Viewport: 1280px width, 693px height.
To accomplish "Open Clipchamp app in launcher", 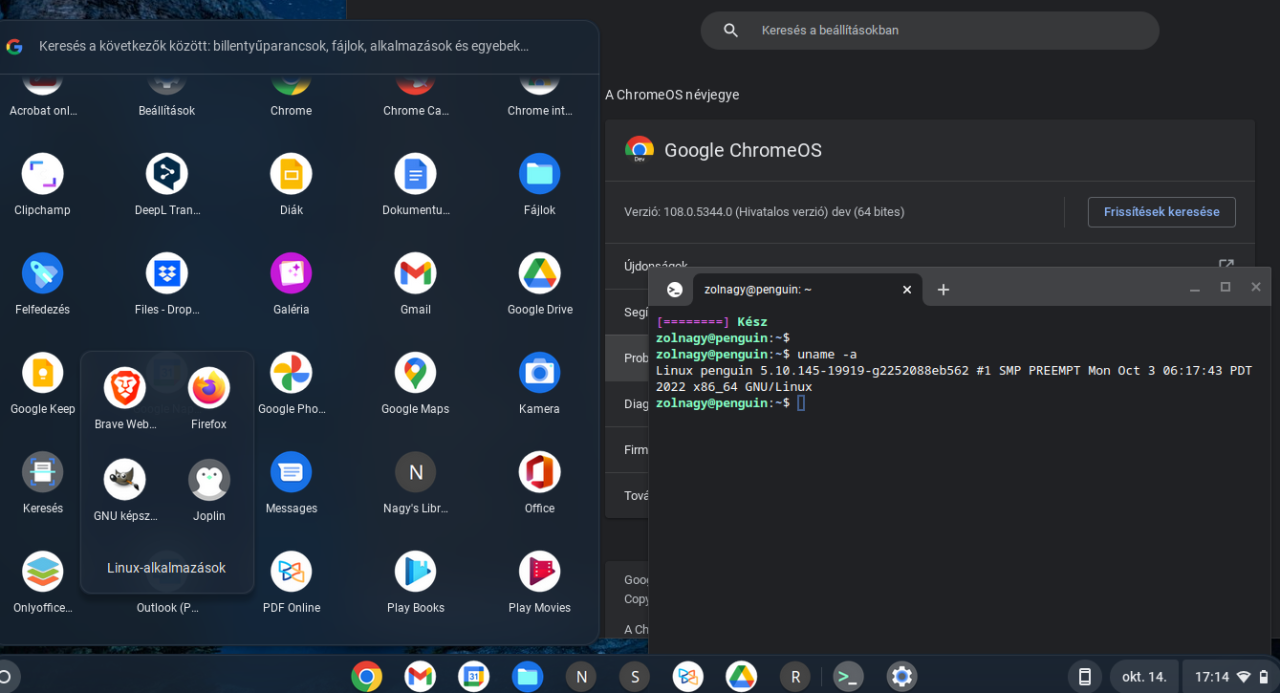I will 42,174.
